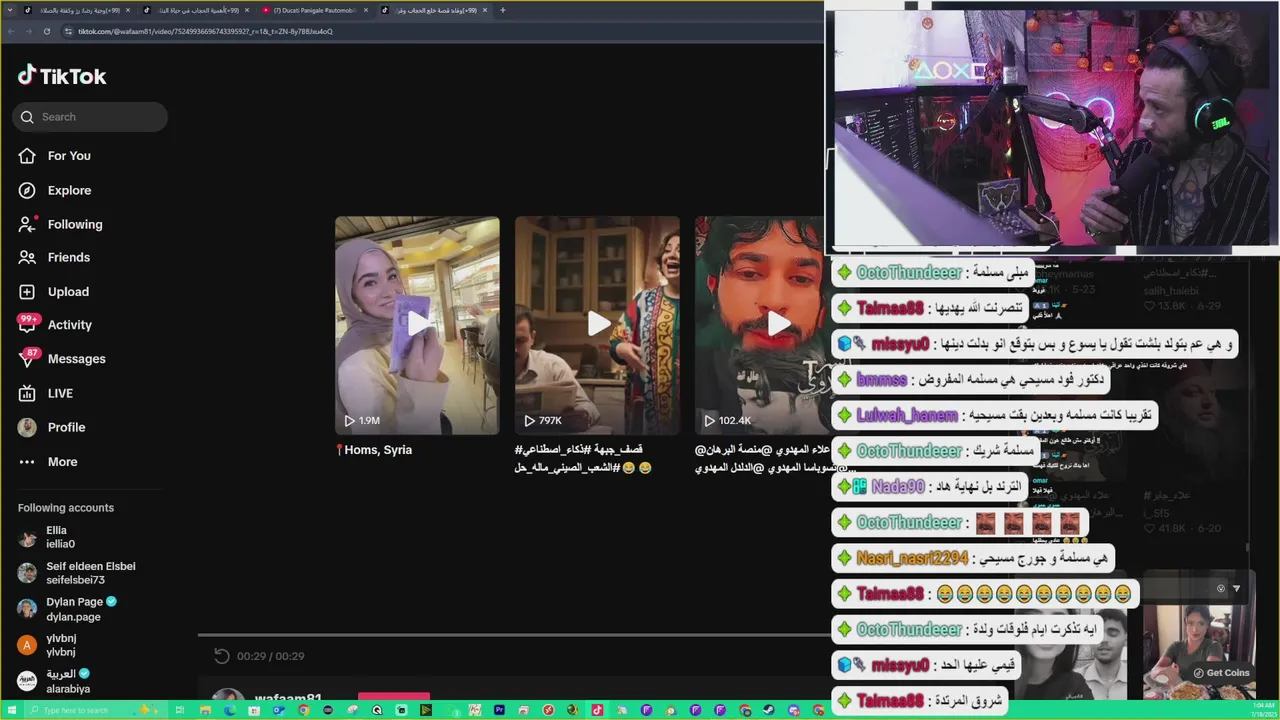The height and width of the screenshot is (720, 1280).
Task: Open File Explorer from the taskbar
Action: (x=205, y=710)
